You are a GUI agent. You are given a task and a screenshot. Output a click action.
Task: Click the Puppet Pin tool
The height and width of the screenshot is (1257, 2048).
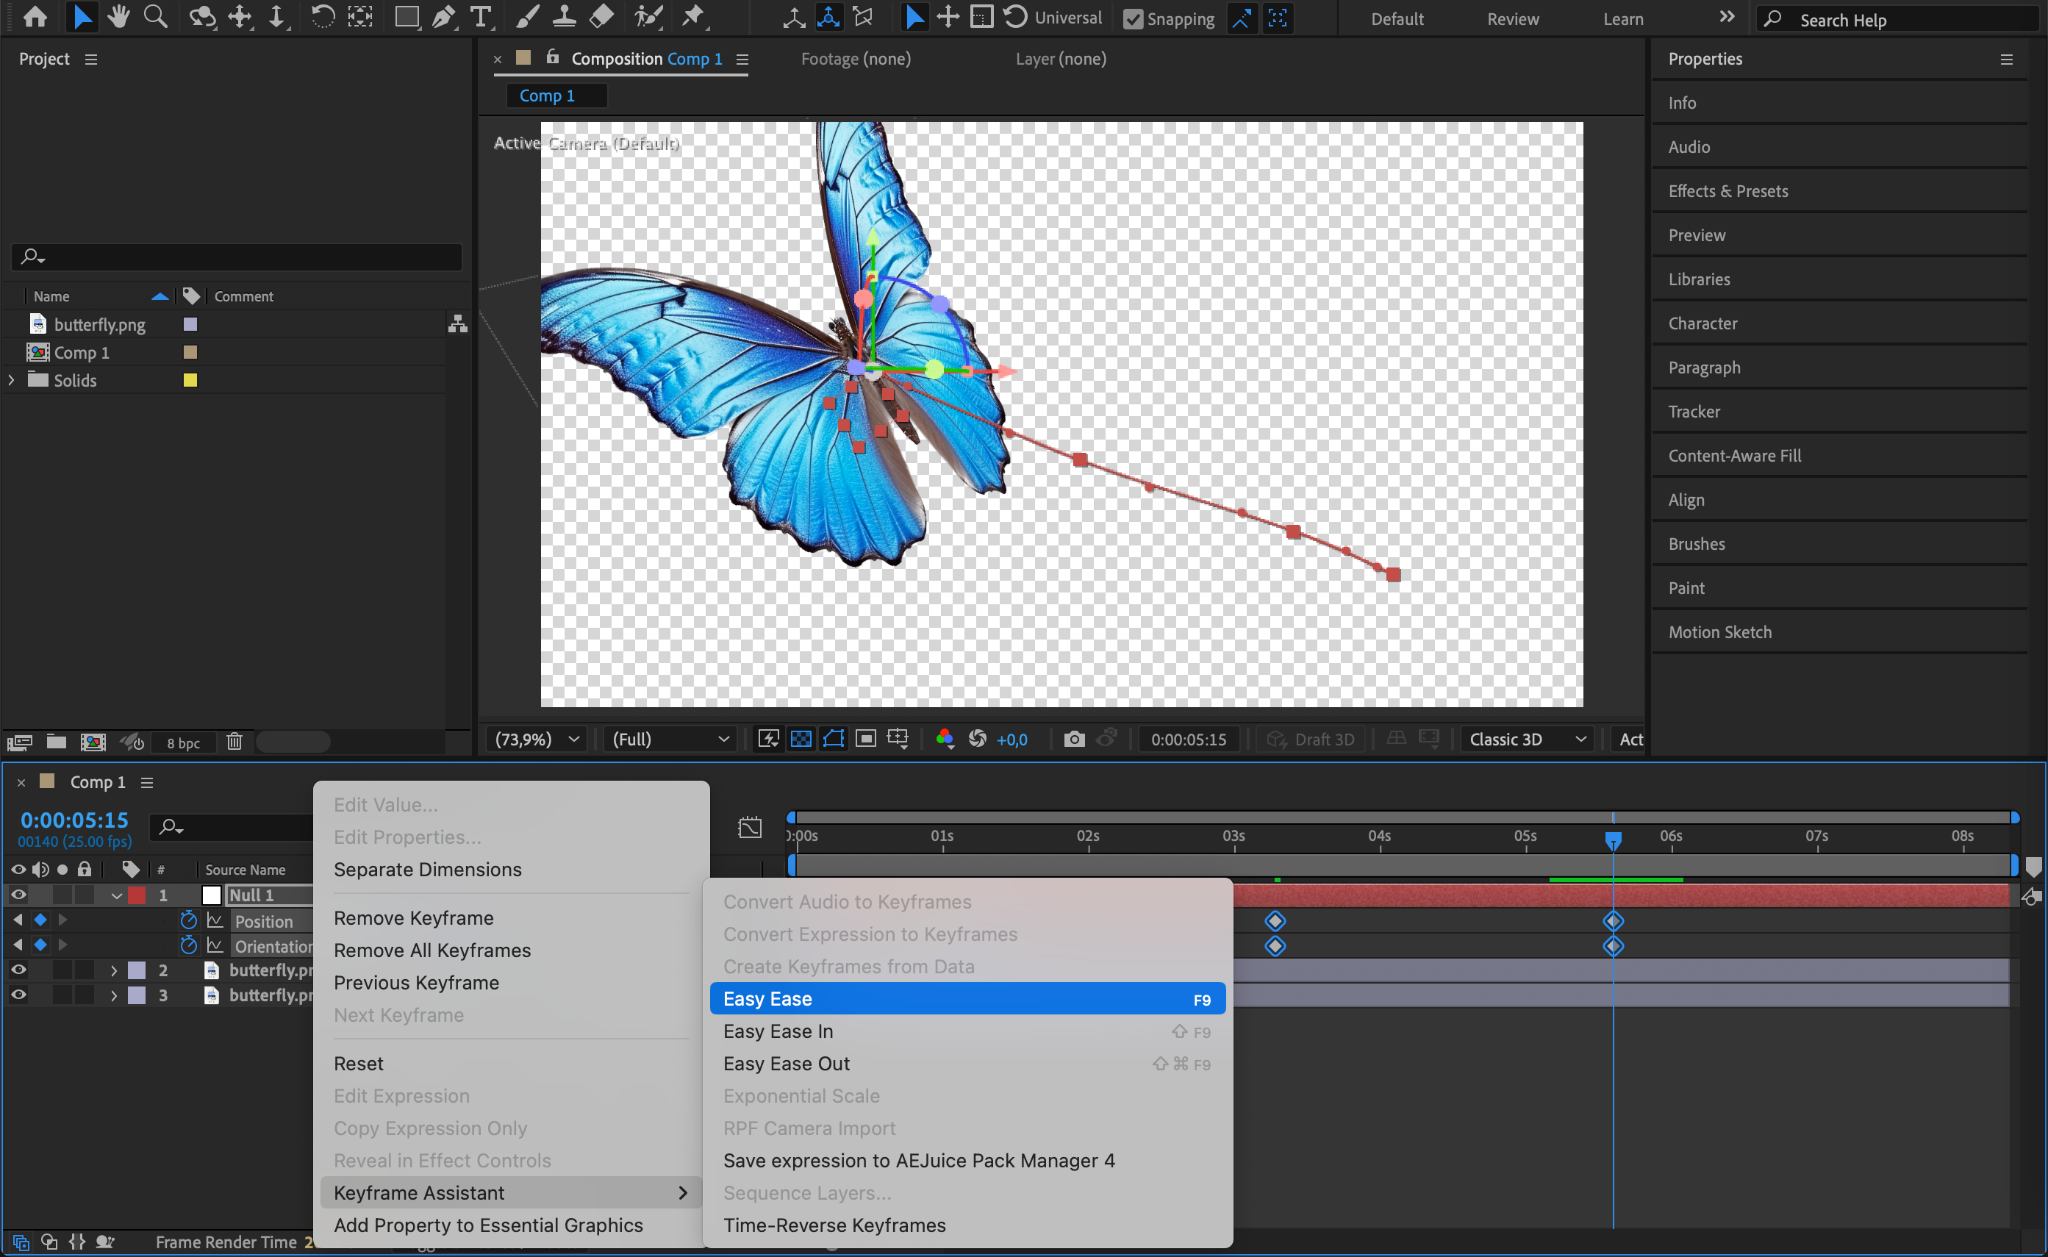(x=692, y=17)
